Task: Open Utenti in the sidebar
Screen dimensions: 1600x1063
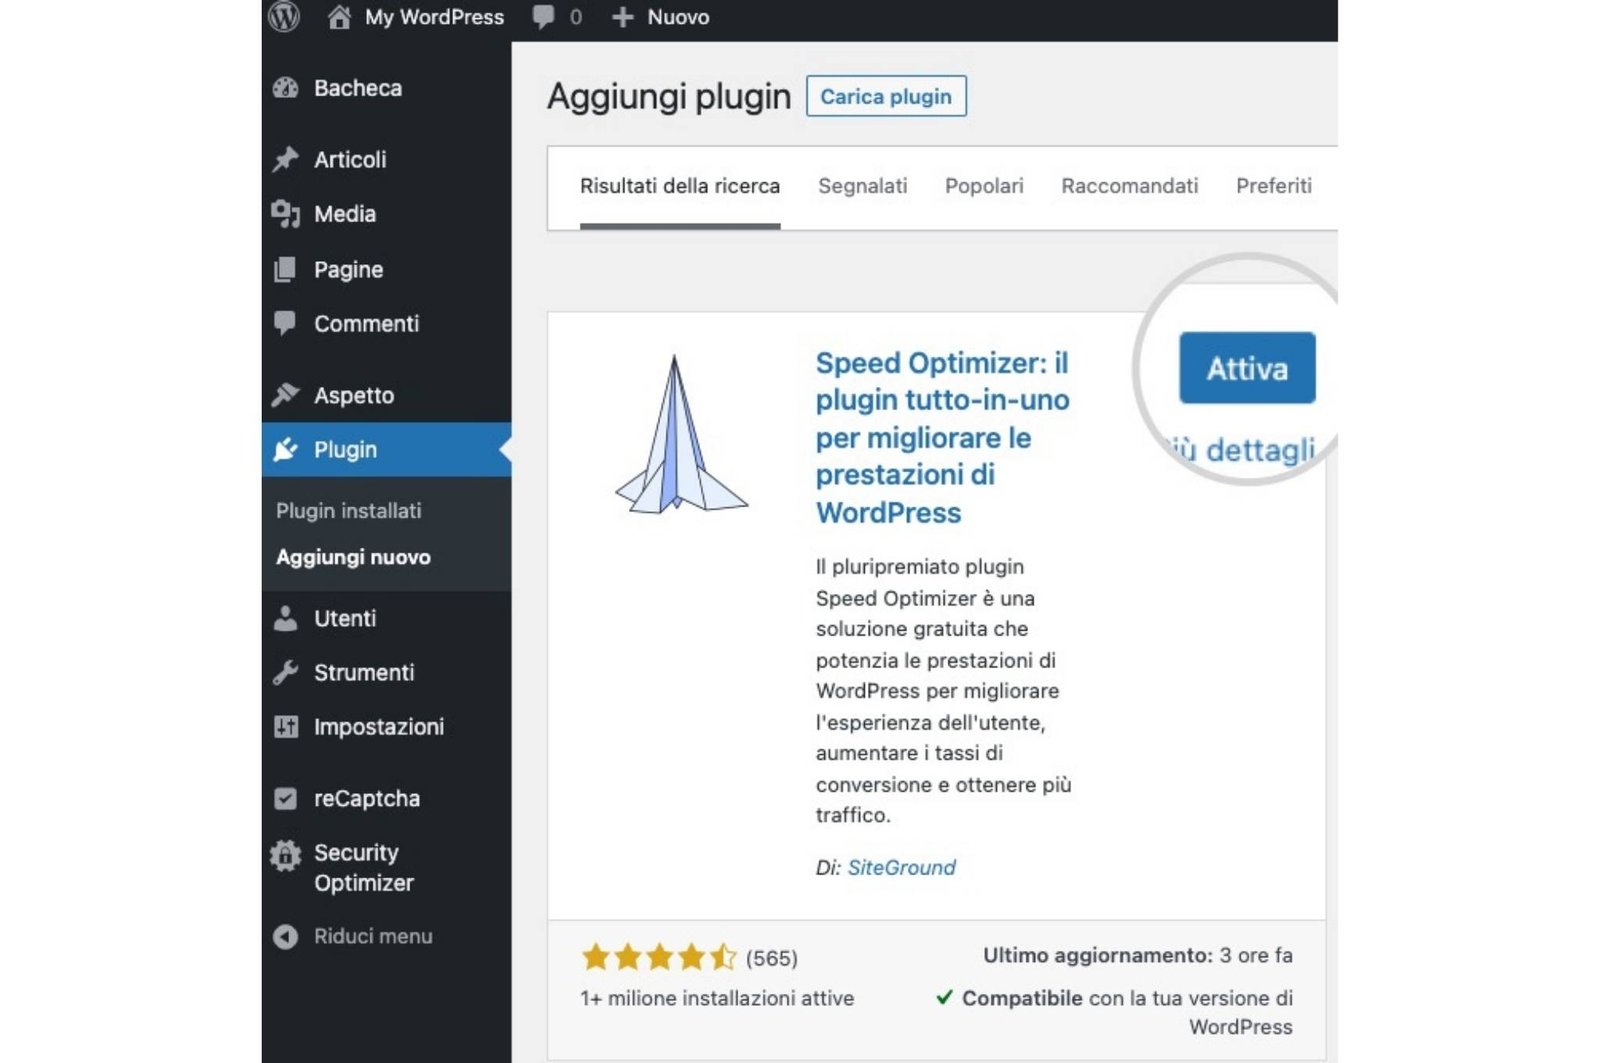Action: [345, 619]
